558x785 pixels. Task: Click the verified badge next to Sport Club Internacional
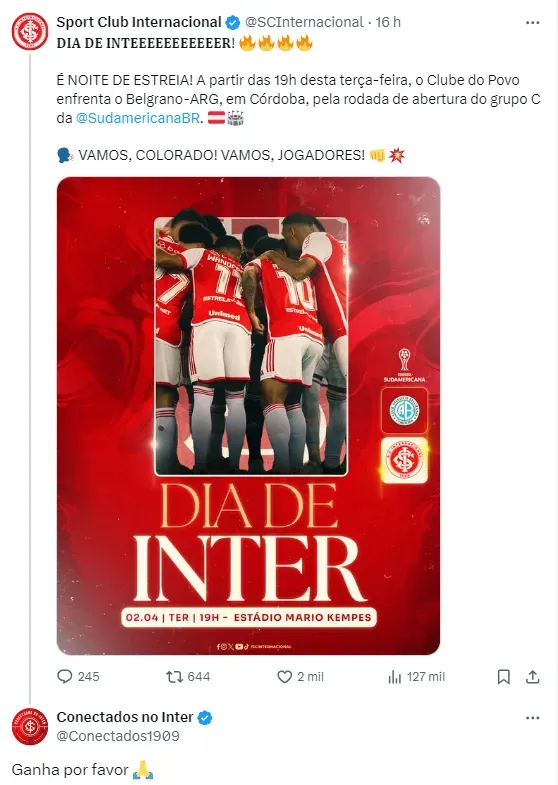[x=233, y=23]
